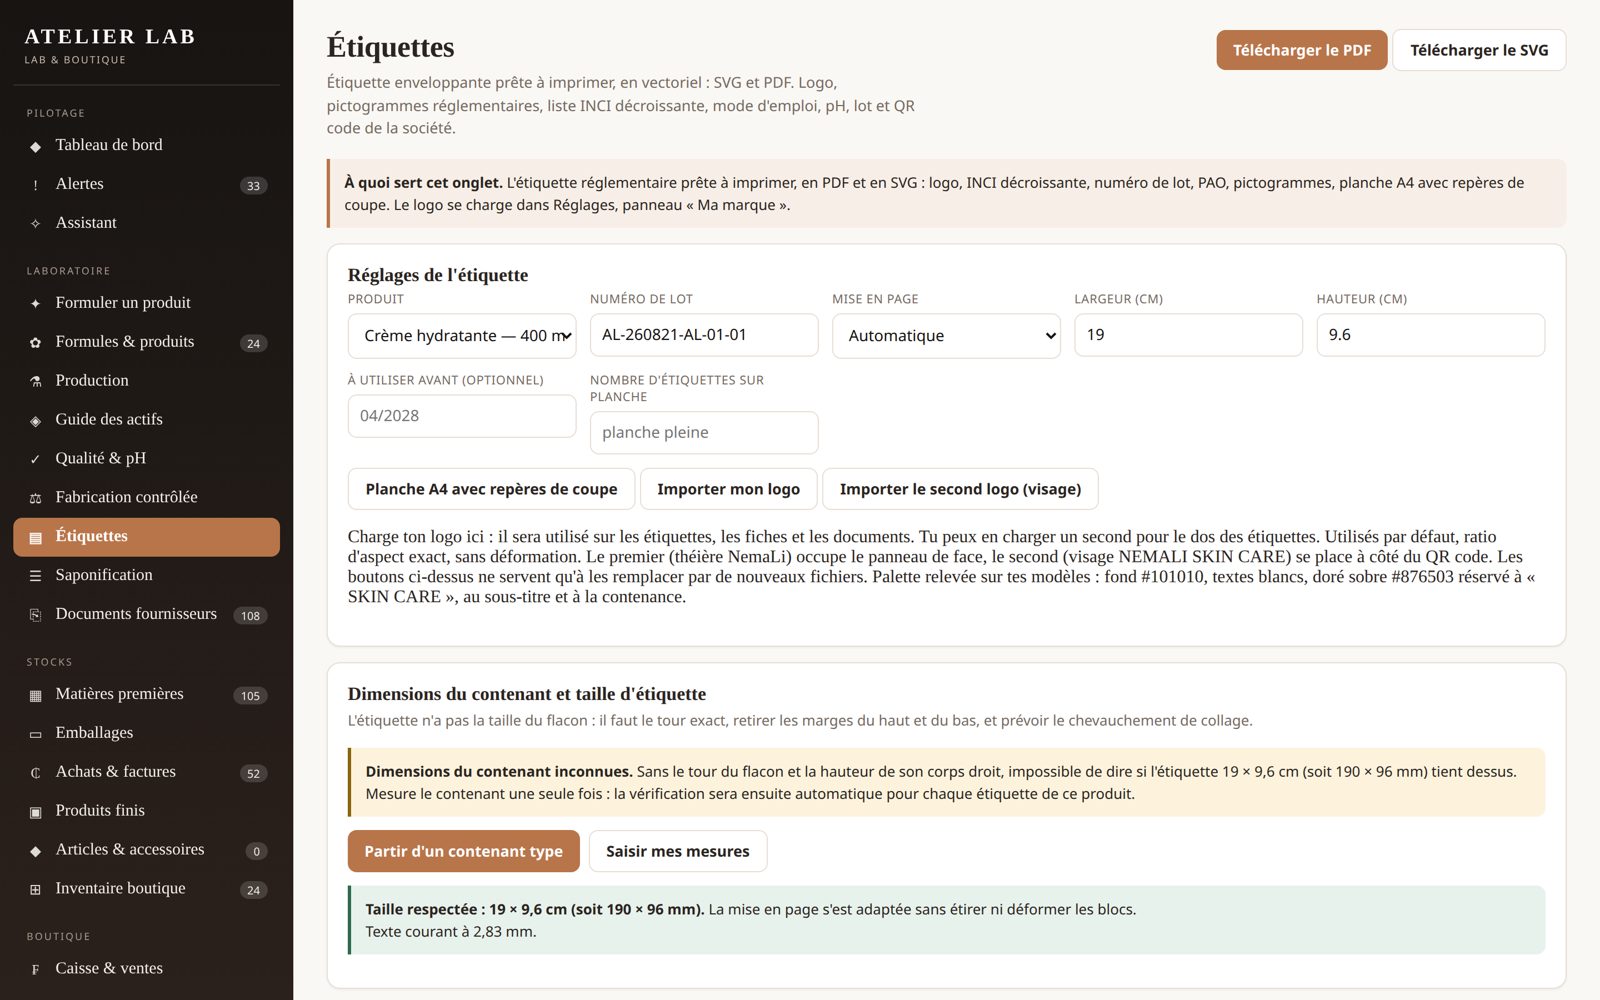The image size is (1600, 1000).
Task: Open the Production sidebar entry
Action: click(146, 381)
